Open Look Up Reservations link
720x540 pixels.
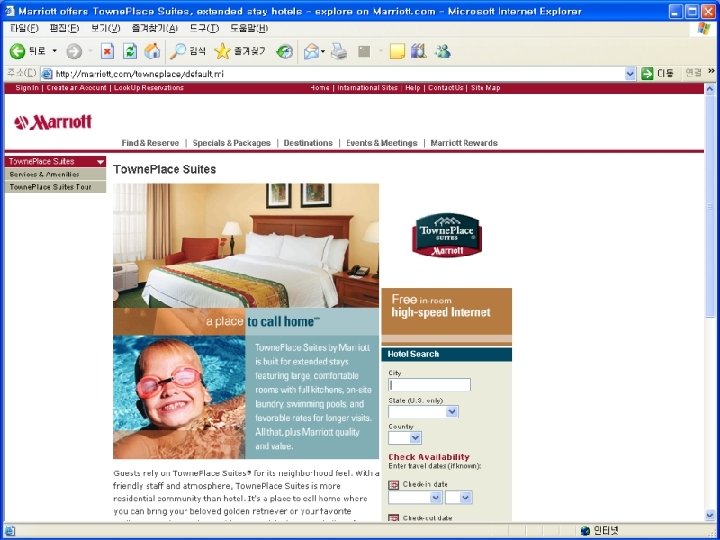pos(149,88)
